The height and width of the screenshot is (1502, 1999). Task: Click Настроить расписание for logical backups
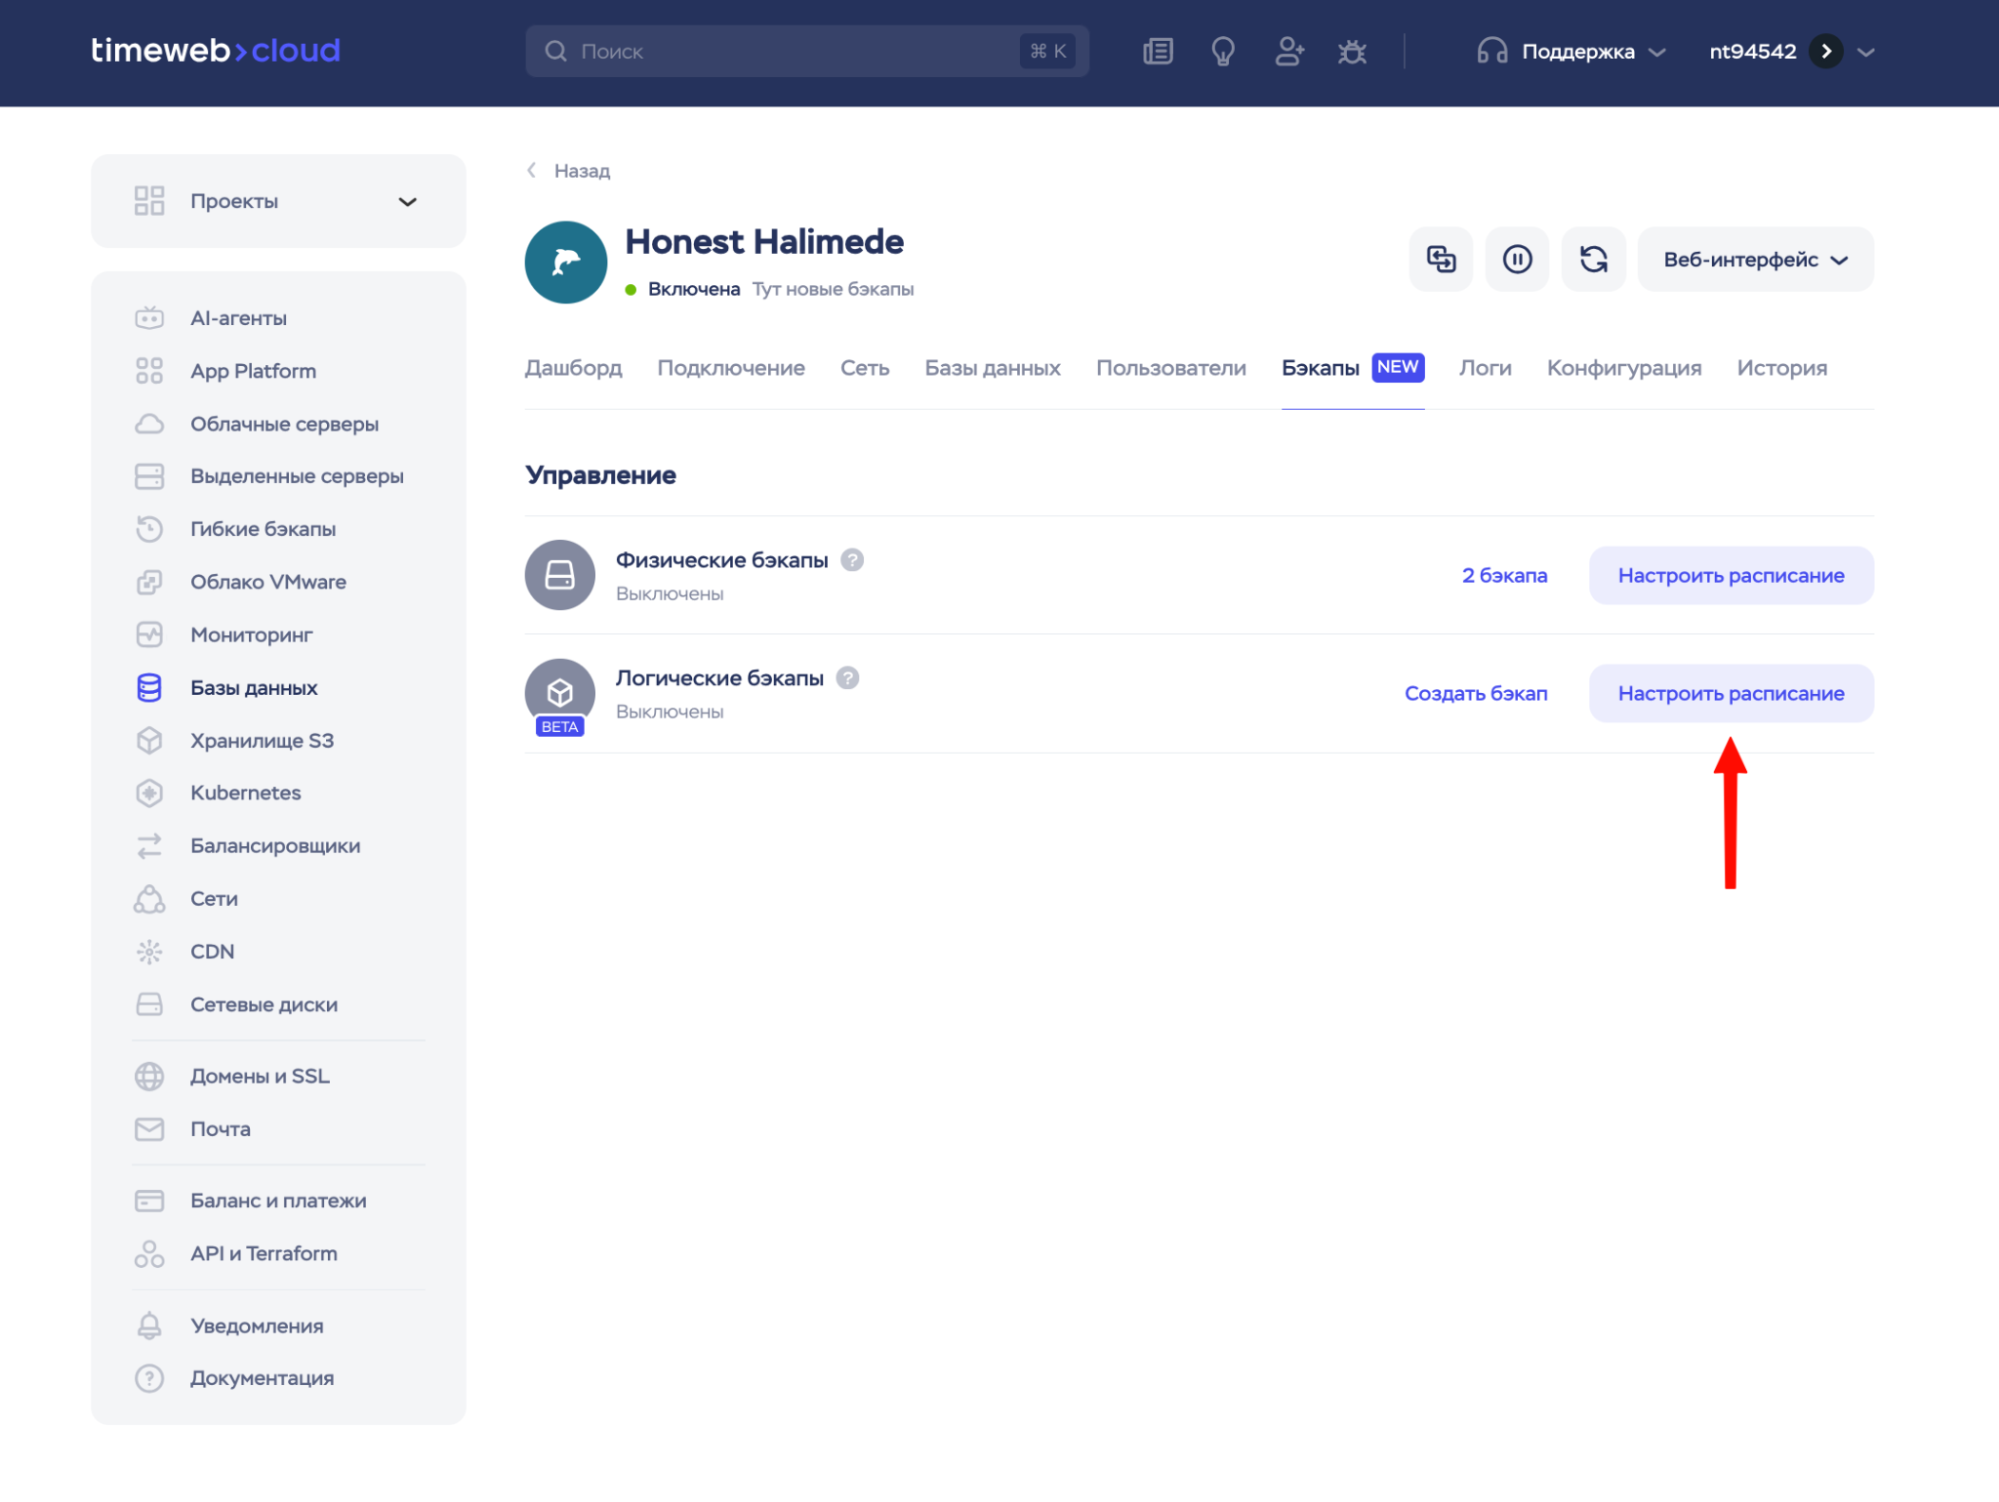coord(1730,693)
